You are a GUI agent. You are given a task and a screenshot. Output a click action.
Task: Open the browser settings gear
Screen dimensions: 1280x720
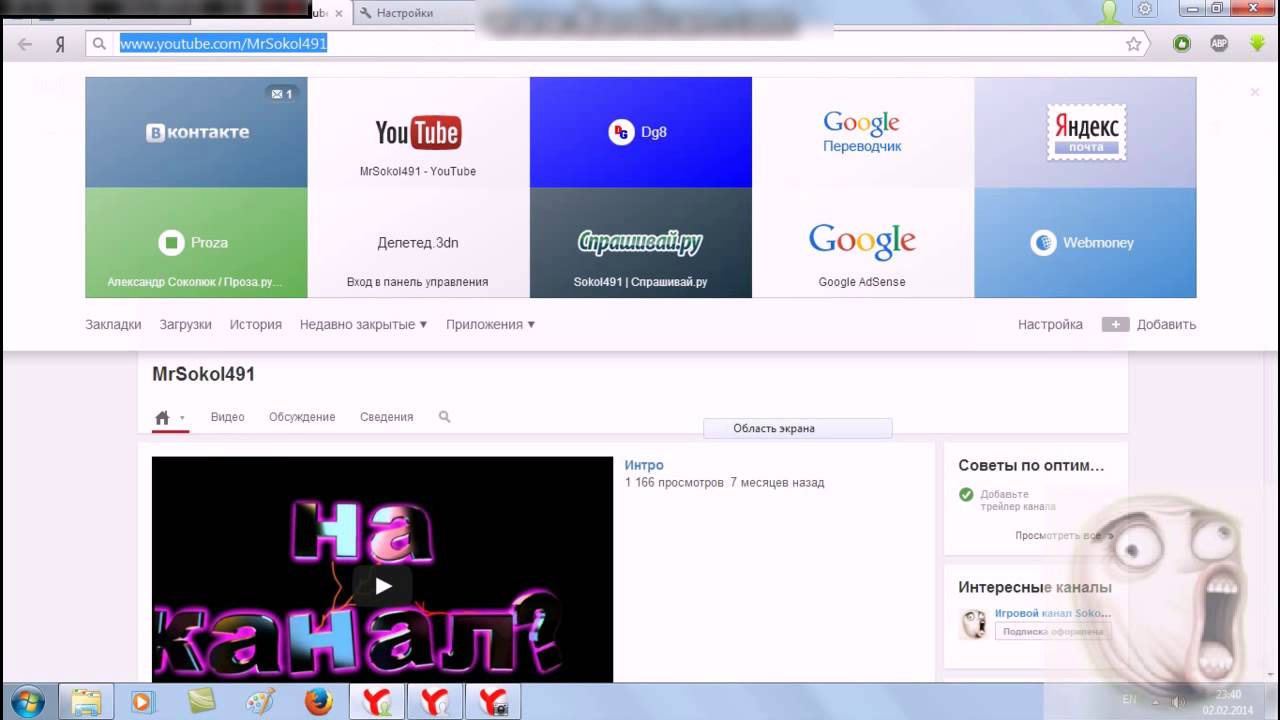(1145, 10)
